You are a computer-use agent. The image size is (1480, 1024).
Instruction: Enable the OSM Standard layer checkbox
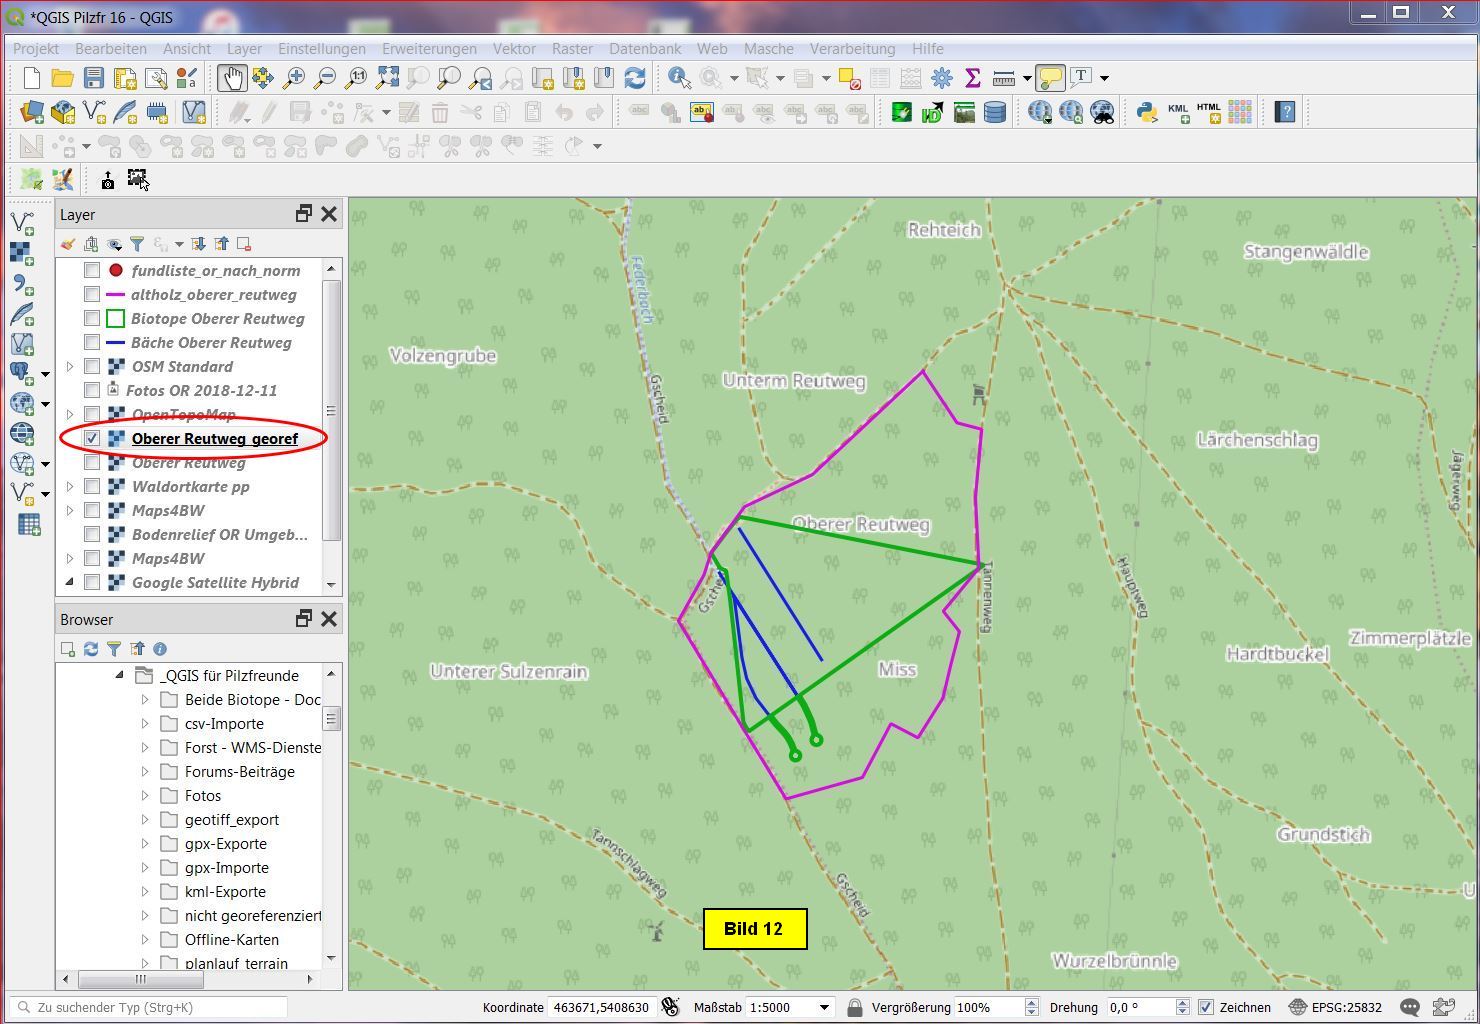[x=92, y=366]
